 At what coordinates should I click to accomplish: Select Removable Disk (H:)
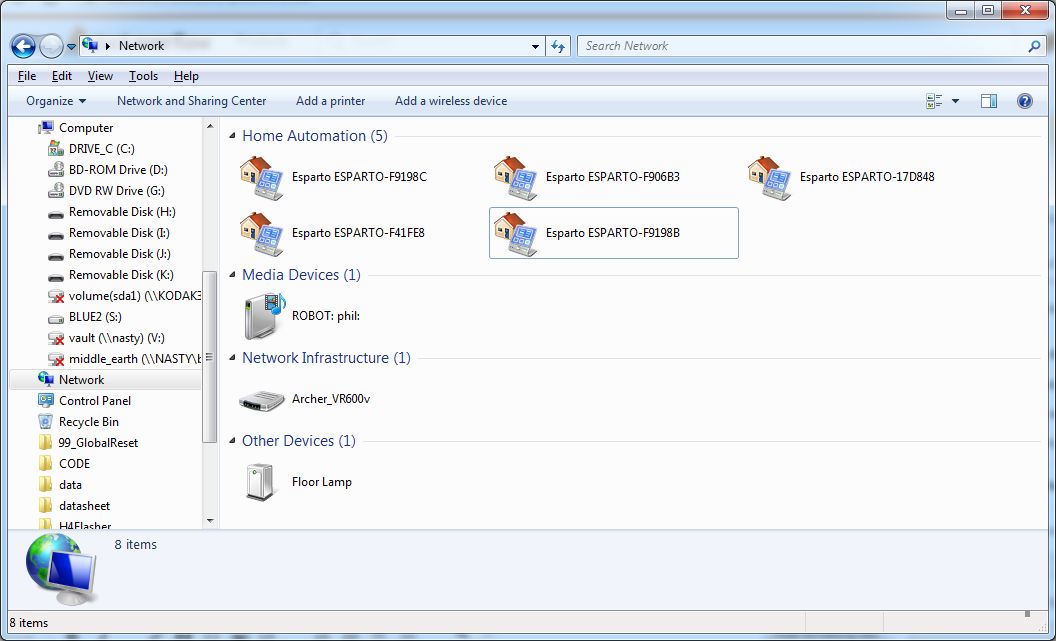(121, 212)
